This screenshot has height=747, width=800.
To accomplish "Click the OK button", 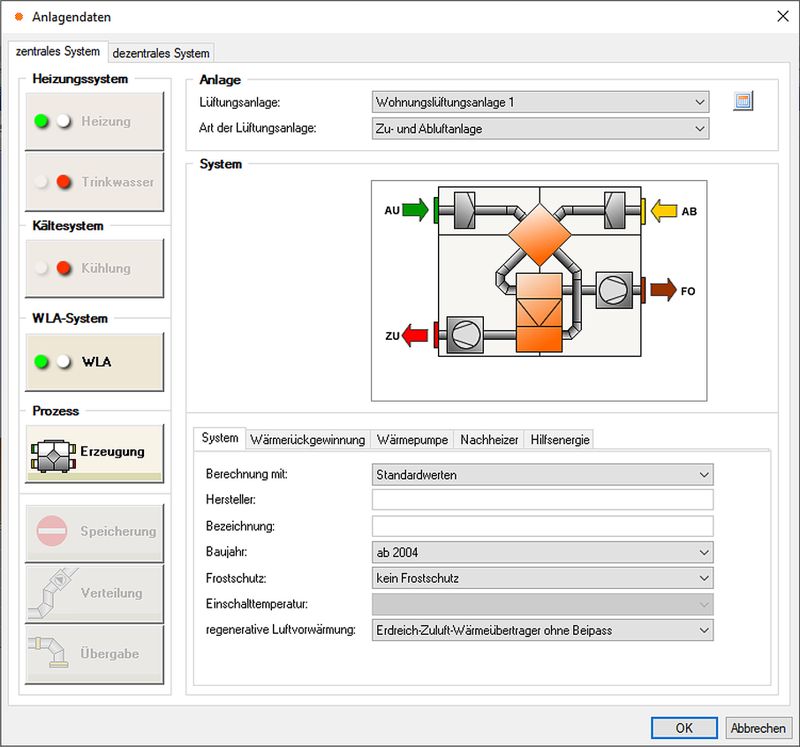I will click(x=684, y=728).
